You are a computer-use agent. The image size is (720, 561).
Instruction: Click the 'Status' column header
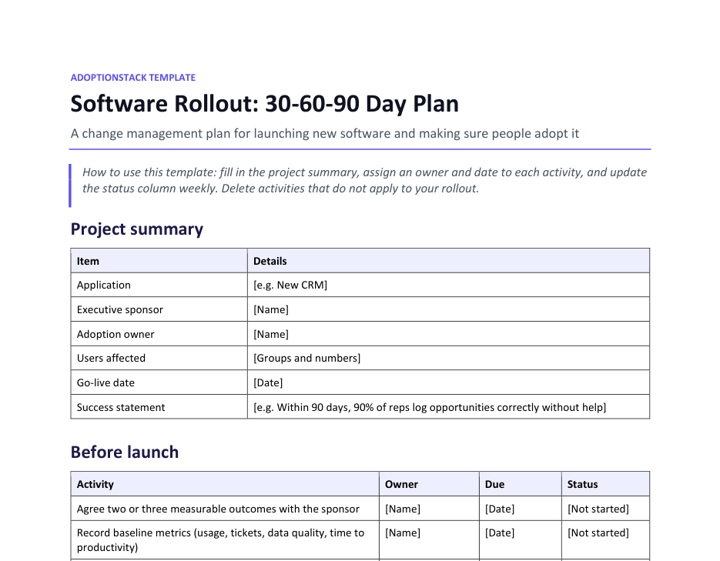[x=606, y=484]
